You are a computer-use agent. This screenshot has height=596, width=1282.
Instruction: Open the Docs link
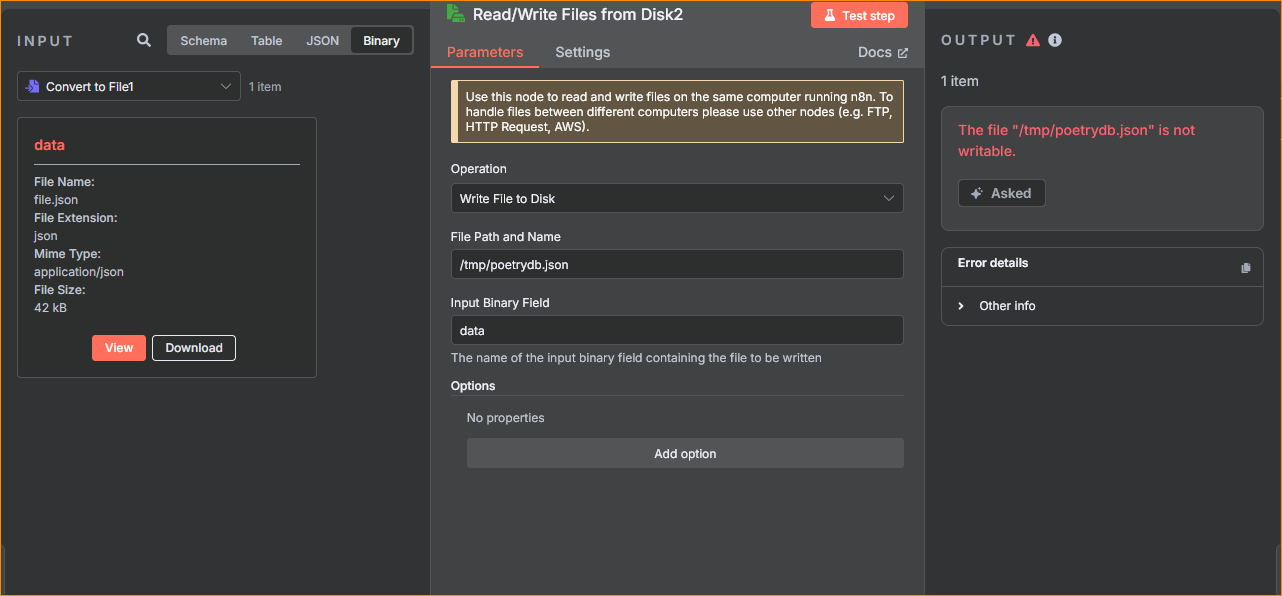coord(883,52)
